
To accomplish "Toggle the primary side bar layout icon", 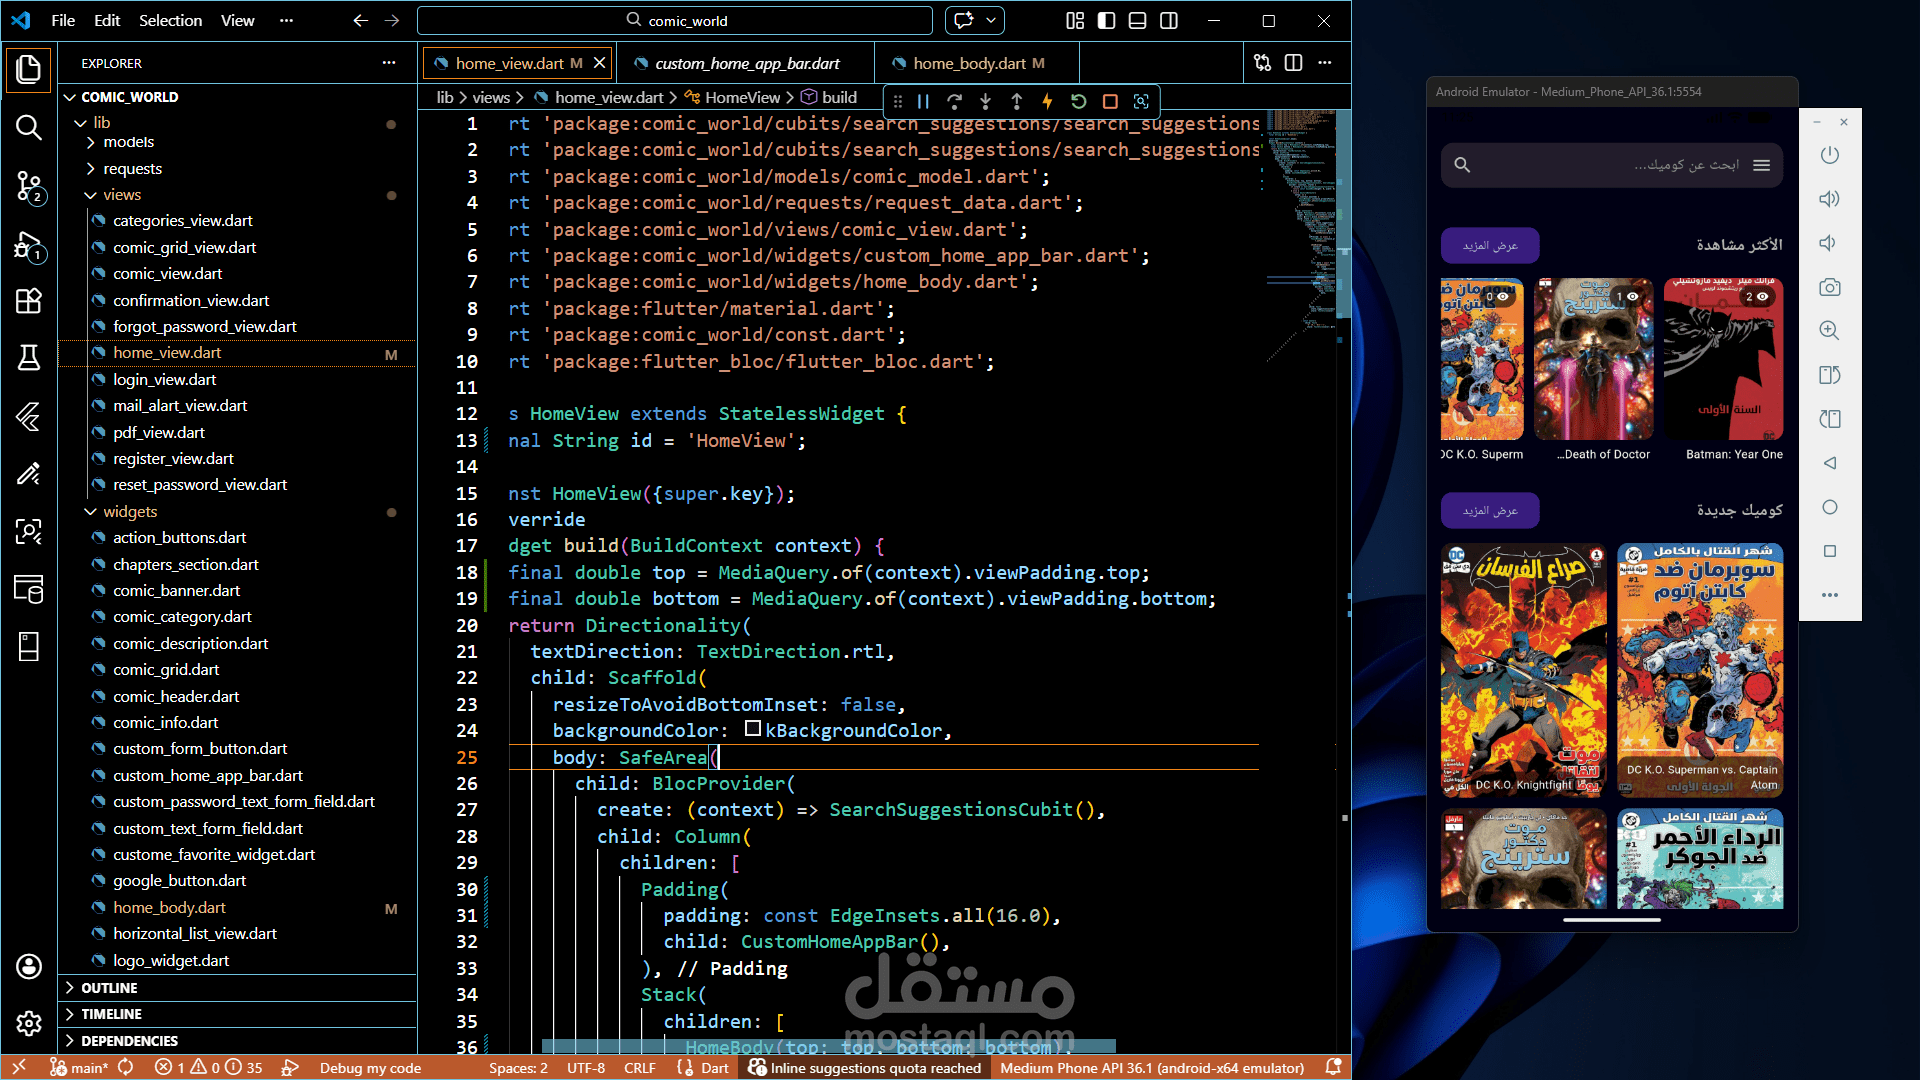I will (x=1106, y=20).
